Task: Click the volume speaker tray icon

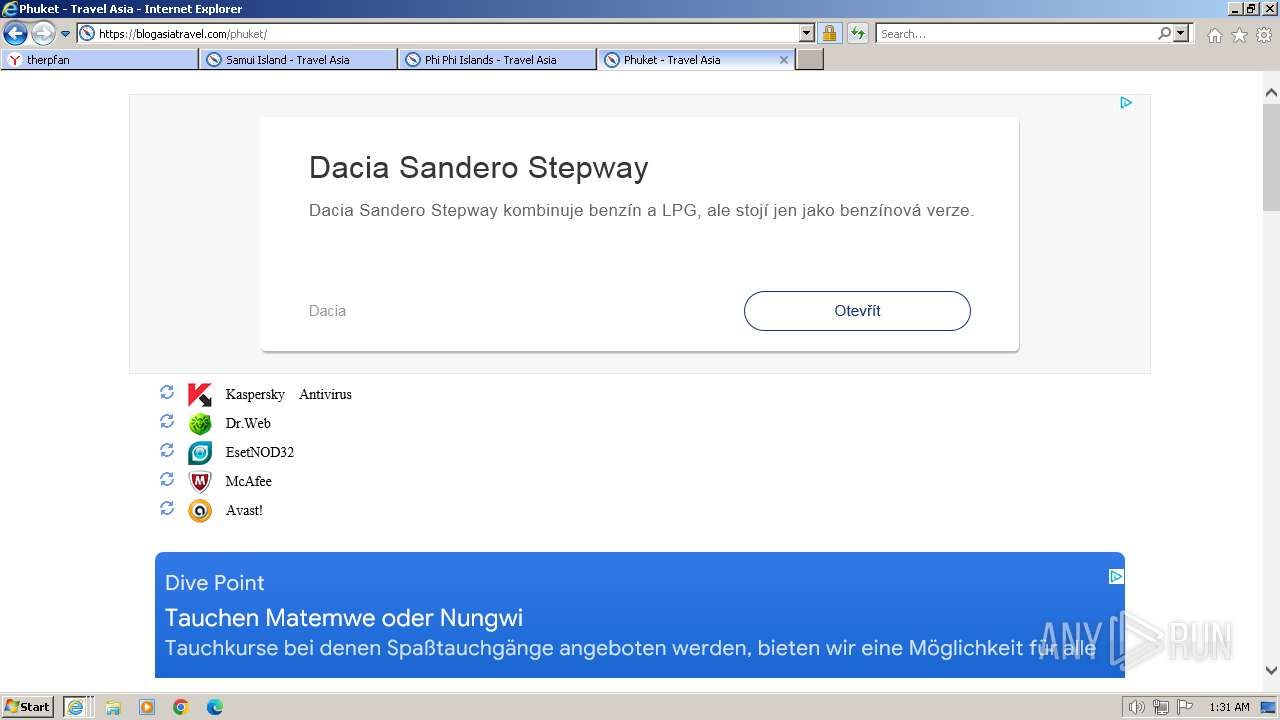Action: pos(1136,707)
